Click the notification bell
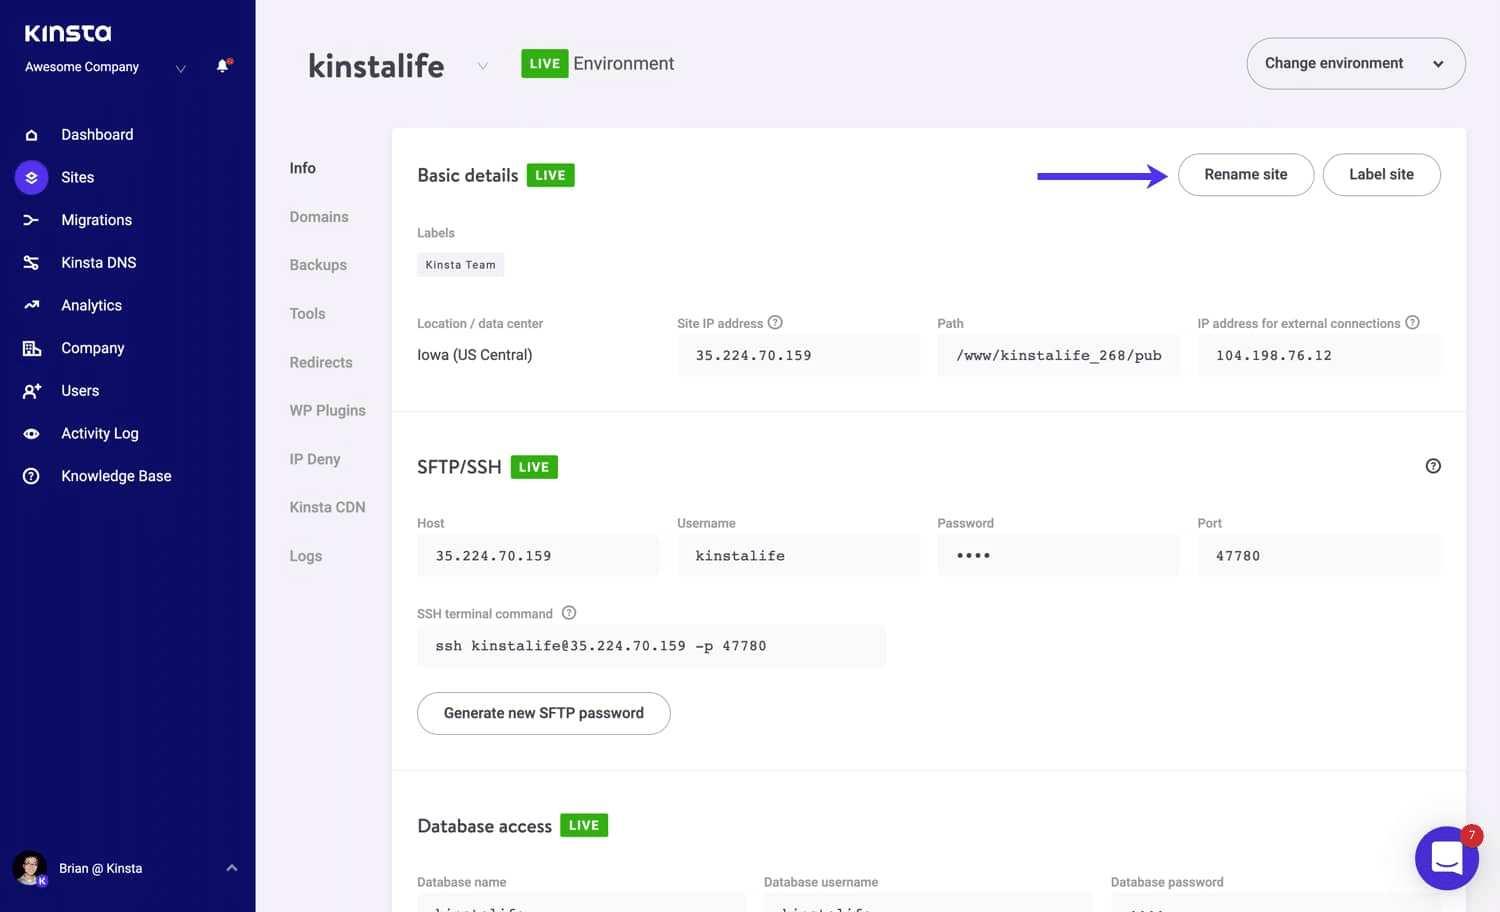The width and height of the screenshot is (1500, 912). point(220,66)
